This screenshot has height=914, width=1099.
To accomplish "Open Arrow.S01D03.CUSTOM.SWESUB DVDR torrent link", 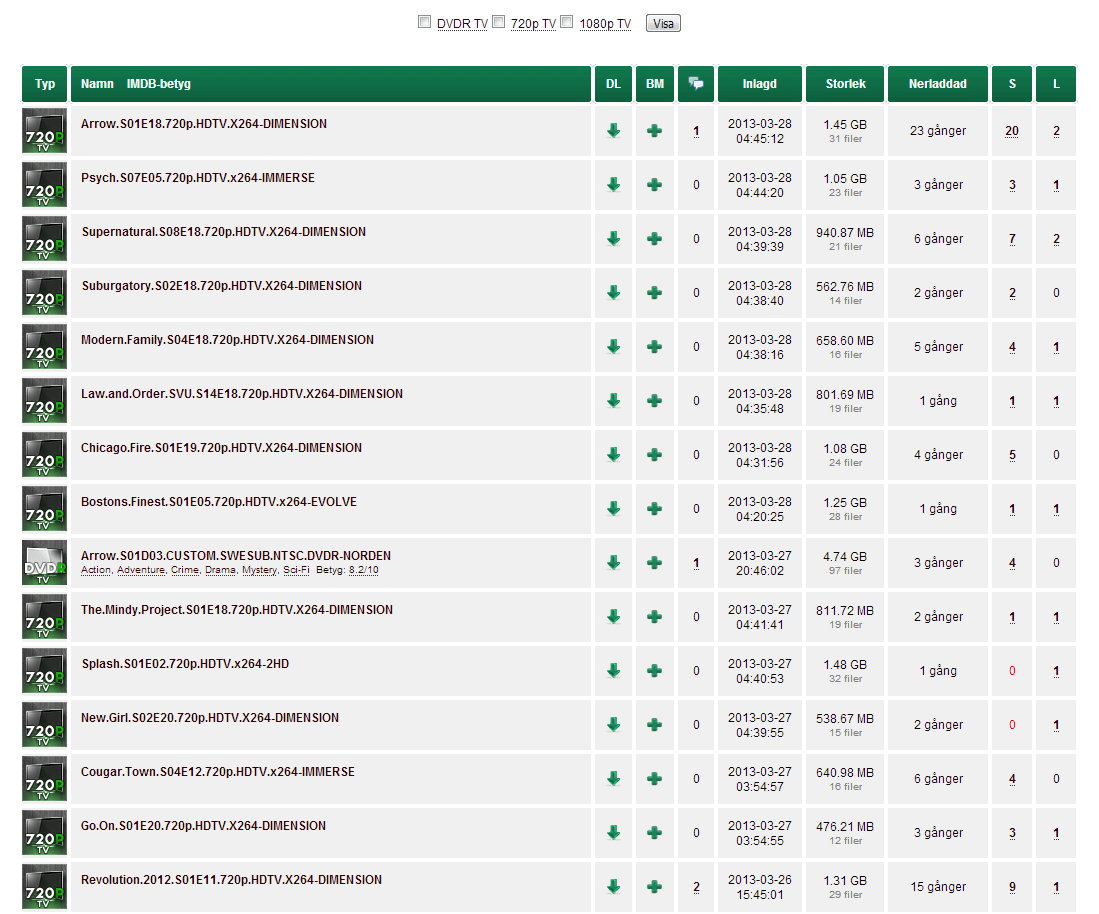I will 236,556.
